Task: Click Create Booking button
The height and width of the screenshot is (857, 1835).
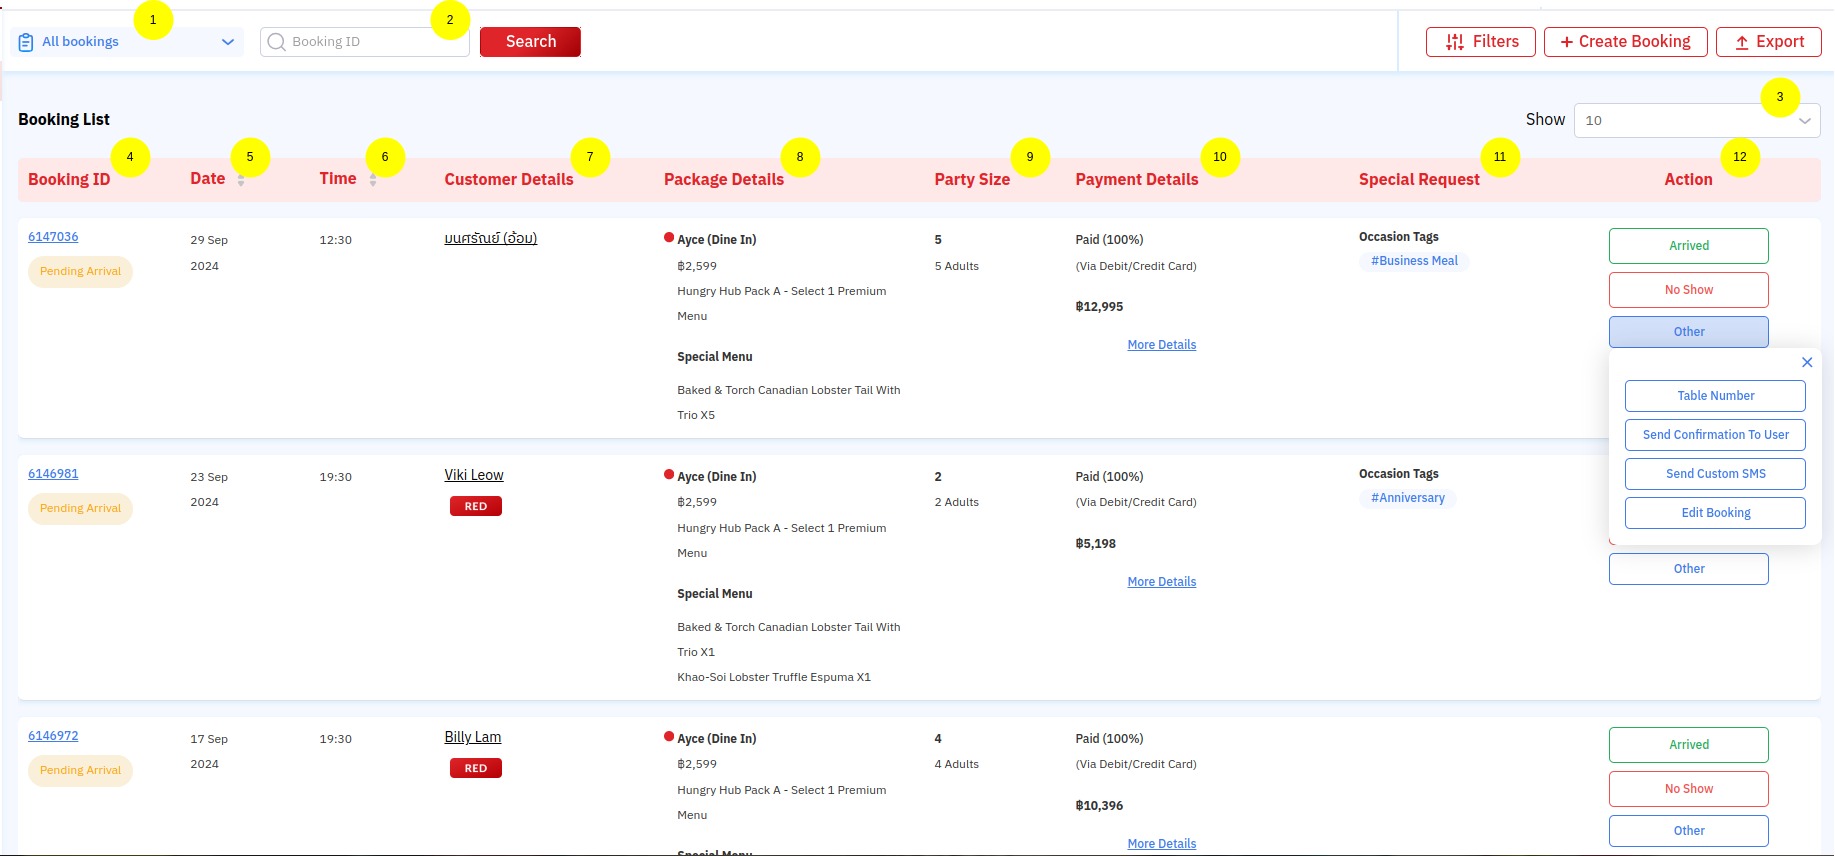Action: tap(1625, 42)
